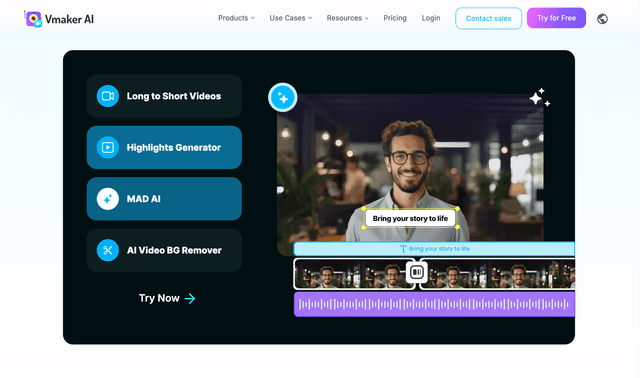Click the purple audio waveform track
This screenshot has width=640, height=378.
[x=434, y=304]
